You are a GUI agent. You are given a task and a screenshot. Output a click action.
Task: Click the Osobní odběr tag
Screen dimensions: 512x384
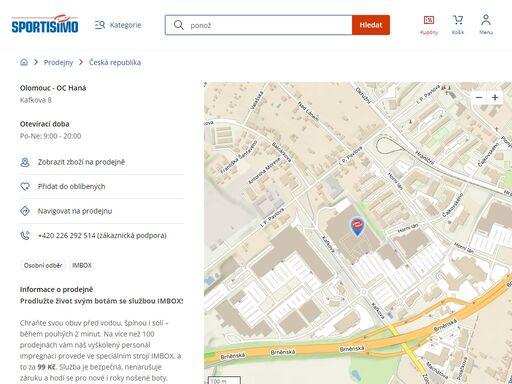(x=43, y=265)
